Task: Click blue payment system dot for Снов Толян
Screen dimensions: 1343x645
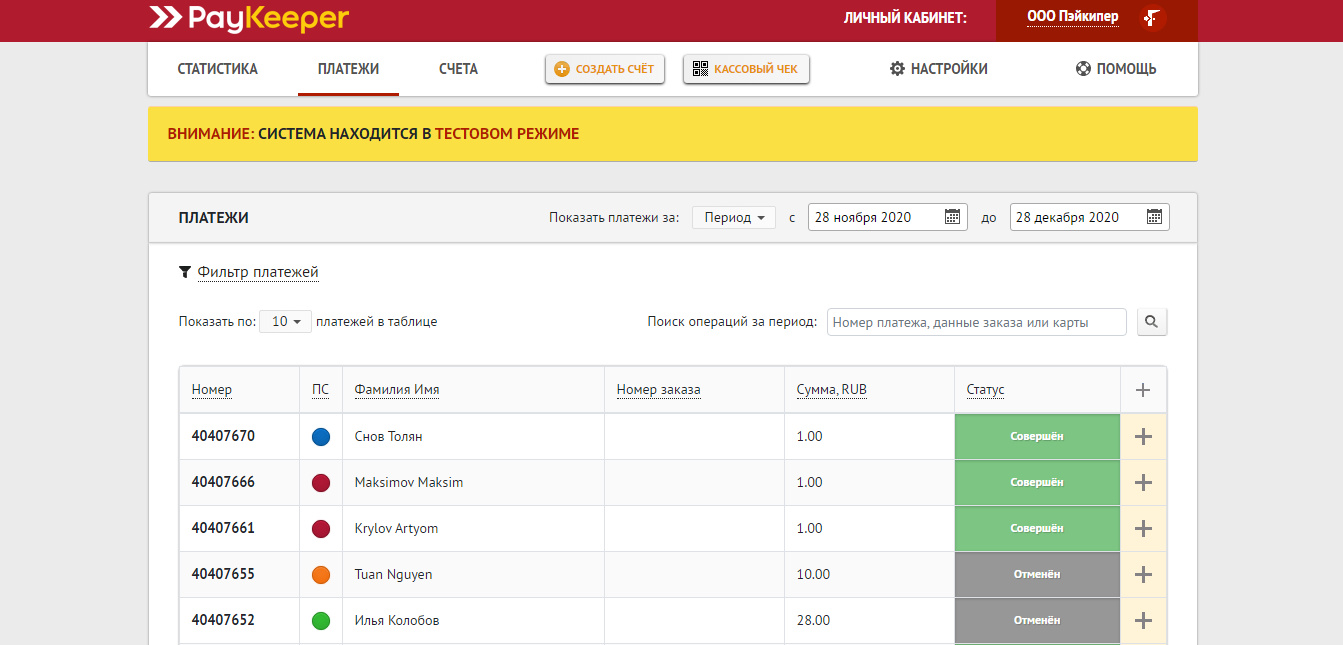Action: pos(321,437)
